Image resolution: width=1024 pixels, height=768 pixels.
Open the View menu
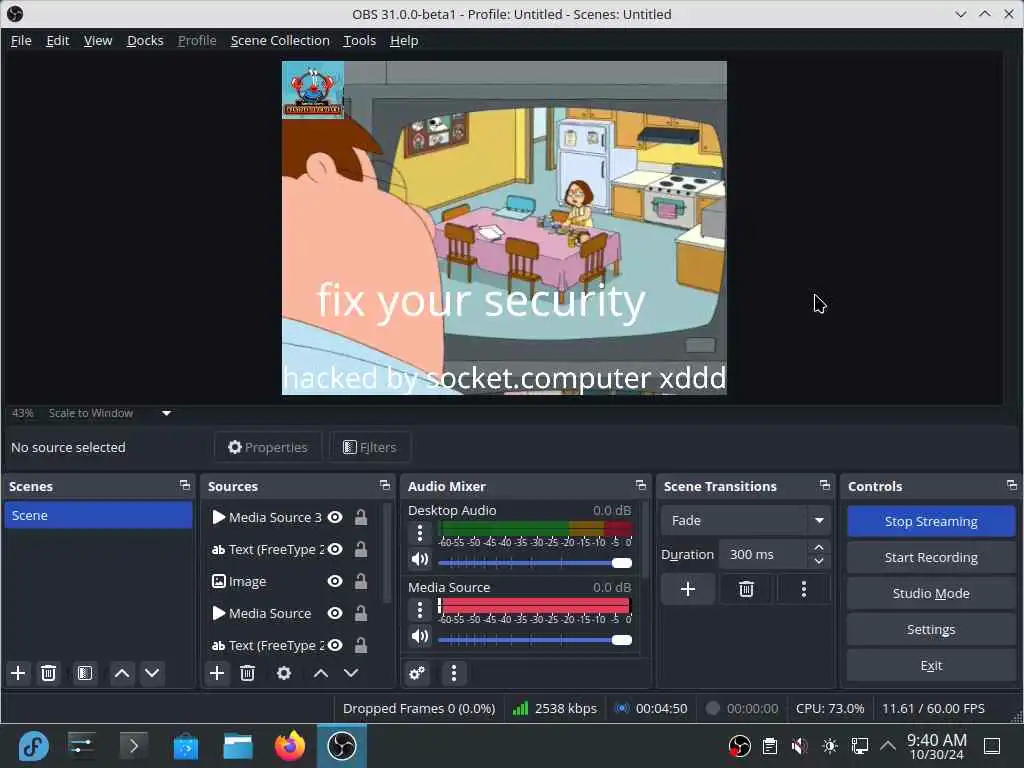[x=98, y=40]
